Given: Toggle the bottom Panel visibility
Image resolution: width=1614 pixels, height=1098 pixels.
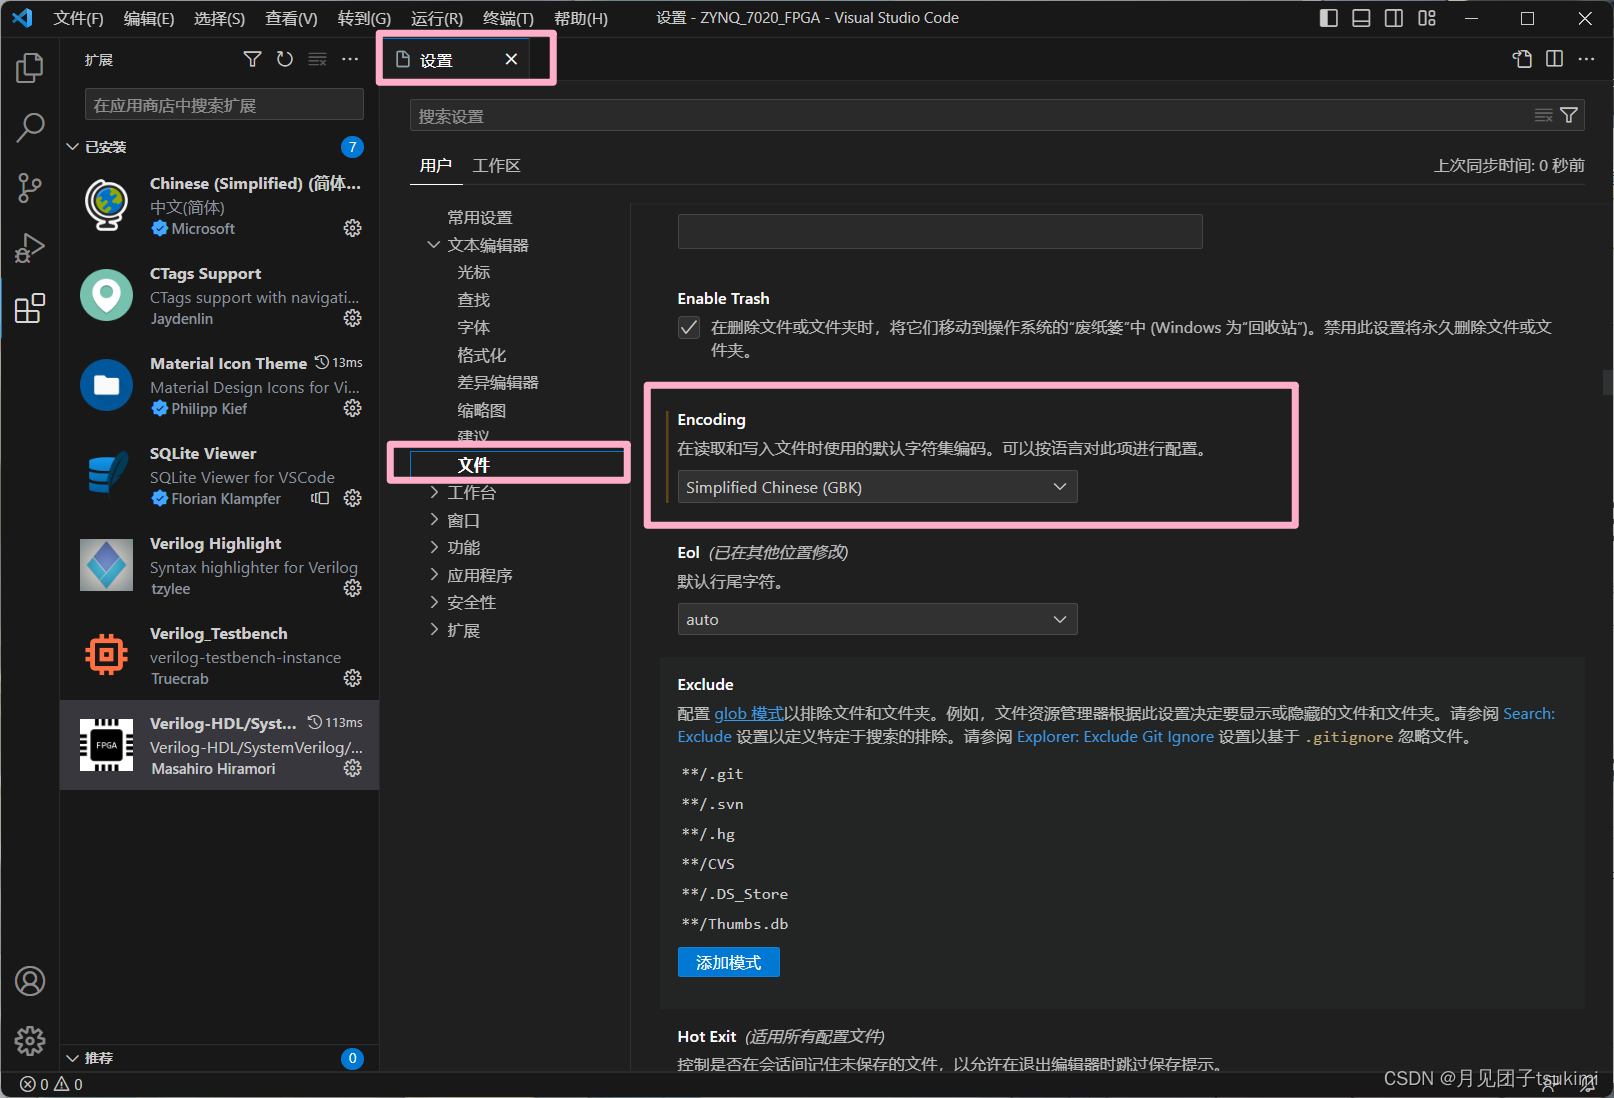Looking at the screenshot, I should click(1360, 17).
